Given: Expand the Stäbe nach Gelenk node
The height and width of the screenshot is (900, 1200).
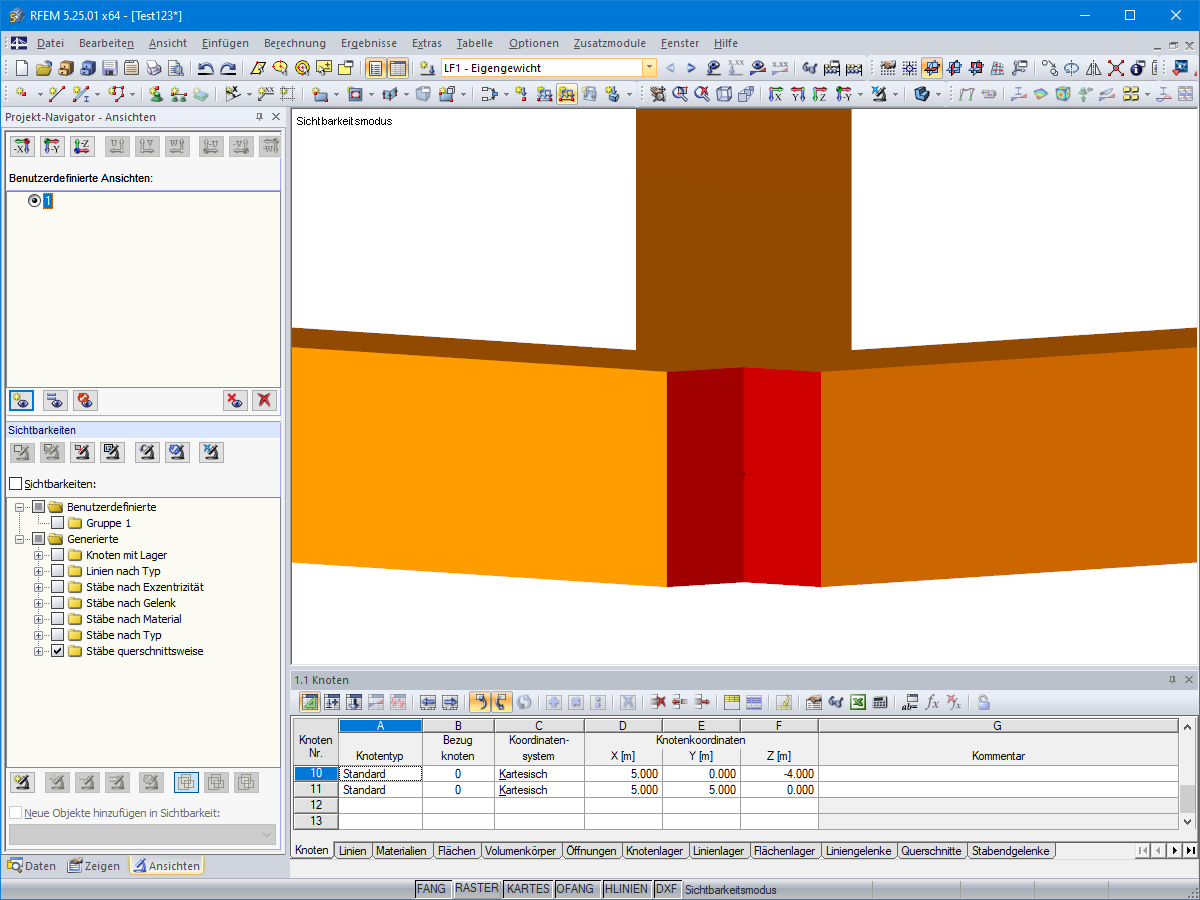Looking at the screenshot, I should (x=39, y=603).
